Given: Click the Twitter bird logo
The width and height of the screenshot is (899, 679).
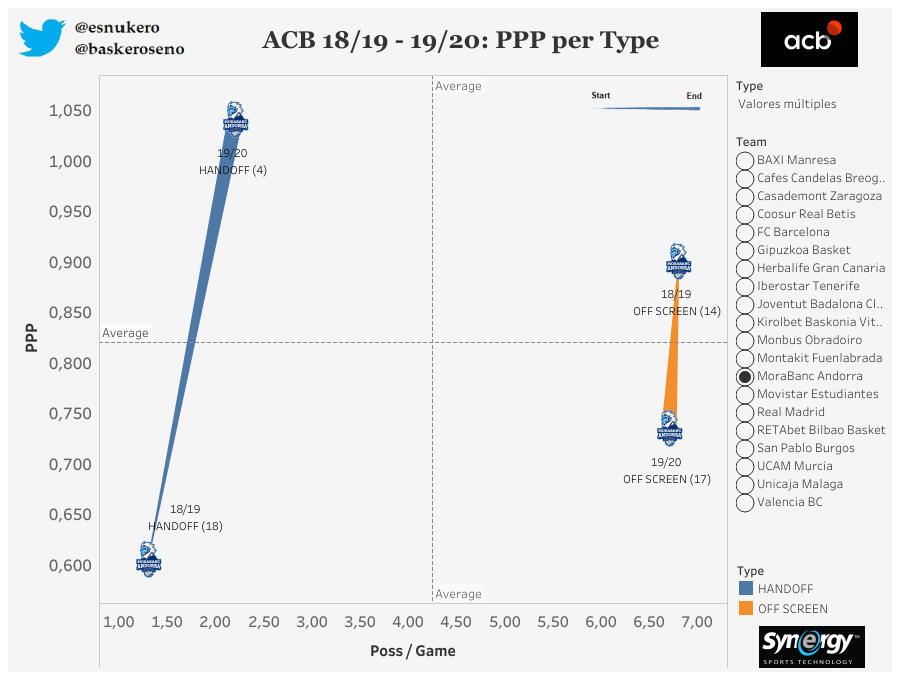Looking at the screenshot, I should tap(42, 38).
